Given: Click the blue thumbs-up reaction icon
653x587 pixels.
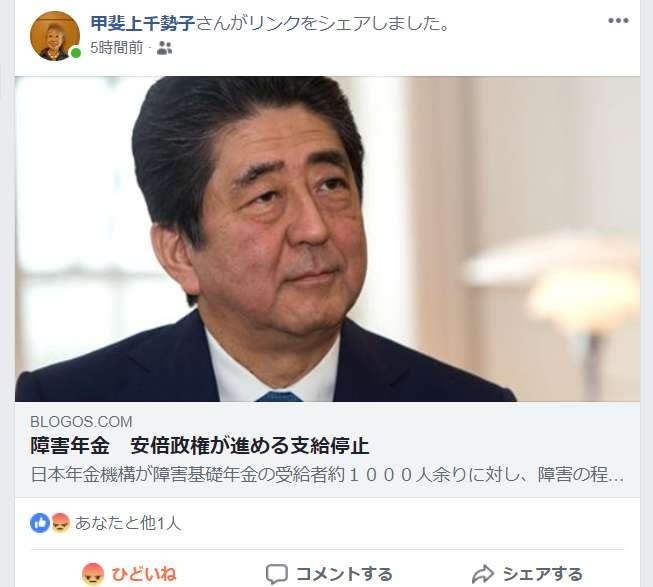Looking at the screenshot, I should click(40, 523).
